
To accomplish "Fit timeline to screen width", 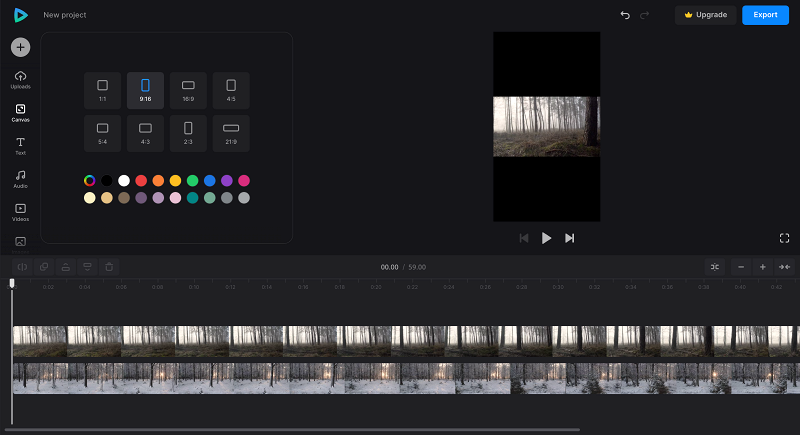I will (x=784, y=267).
